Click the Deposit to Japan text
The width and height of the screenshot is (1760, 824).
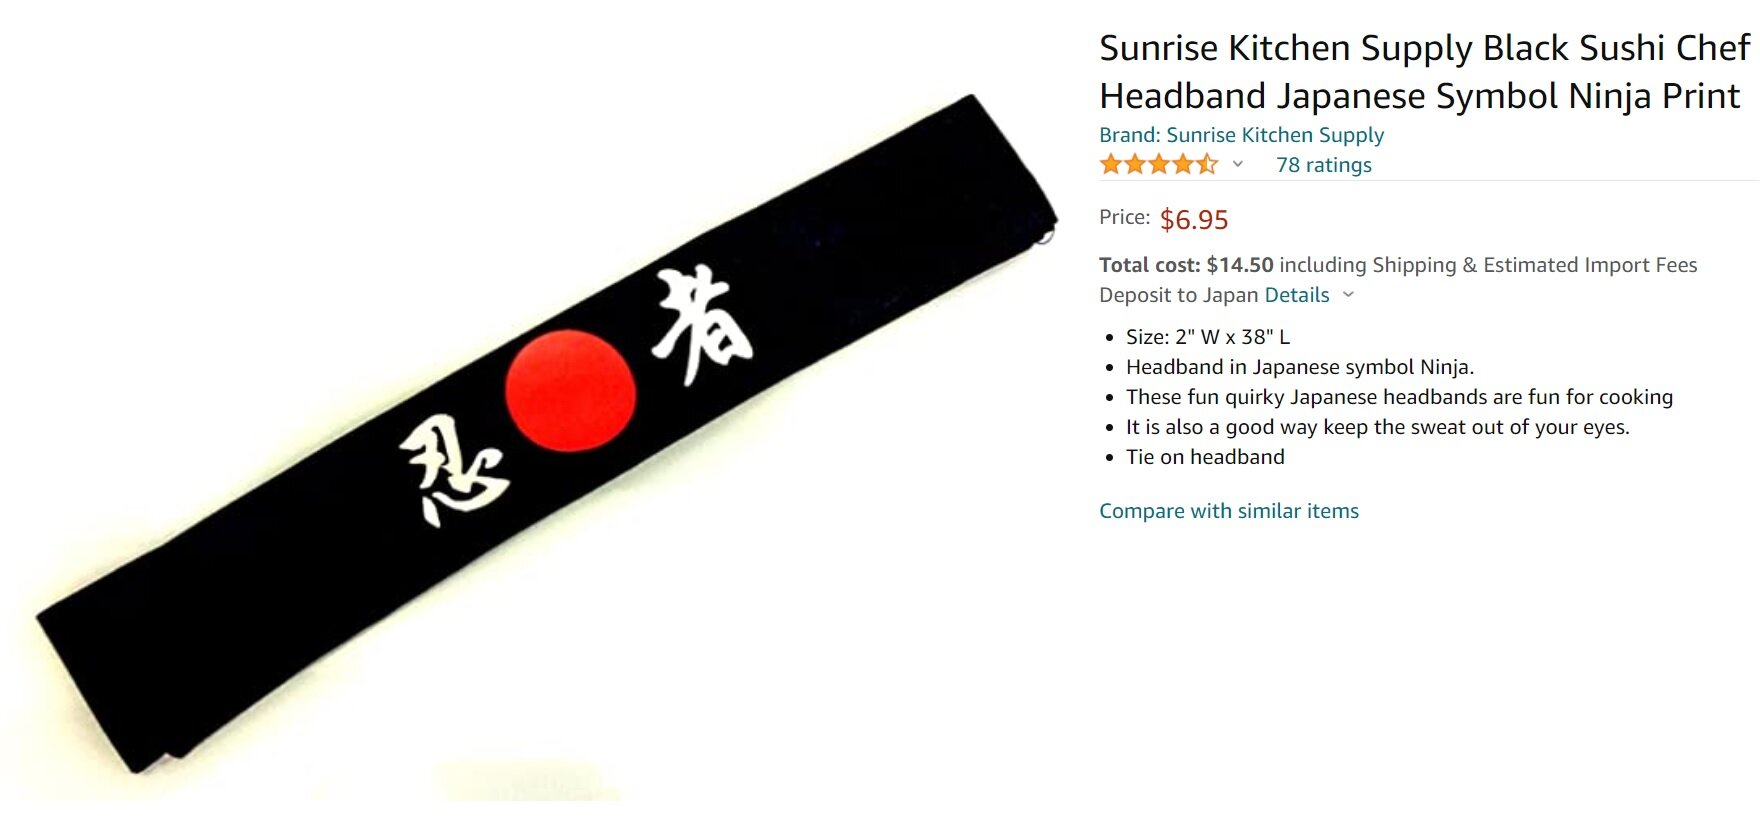click(x=1178, y=295)
